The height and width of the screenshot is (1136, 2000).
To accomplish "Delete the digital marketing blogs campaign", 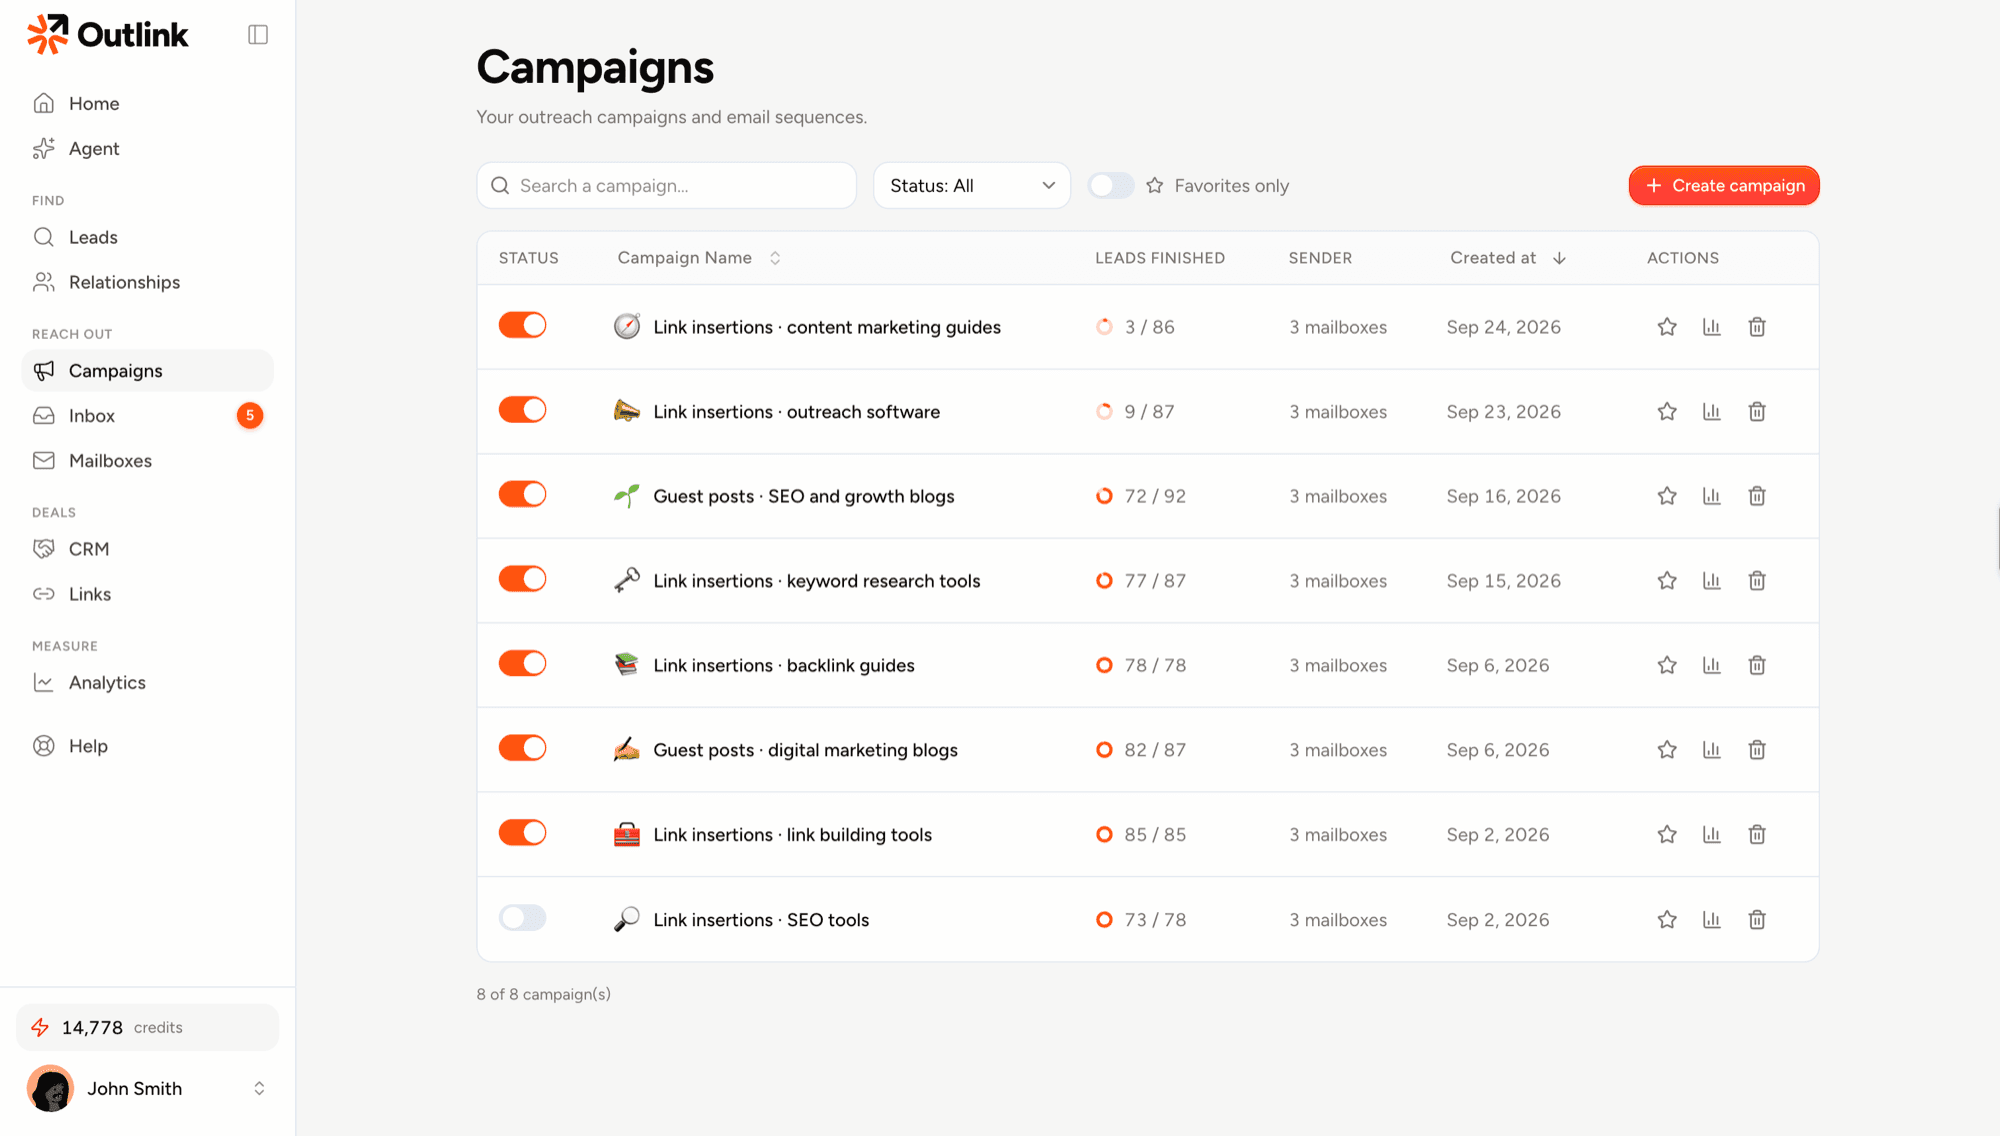I will point(1757,750).
